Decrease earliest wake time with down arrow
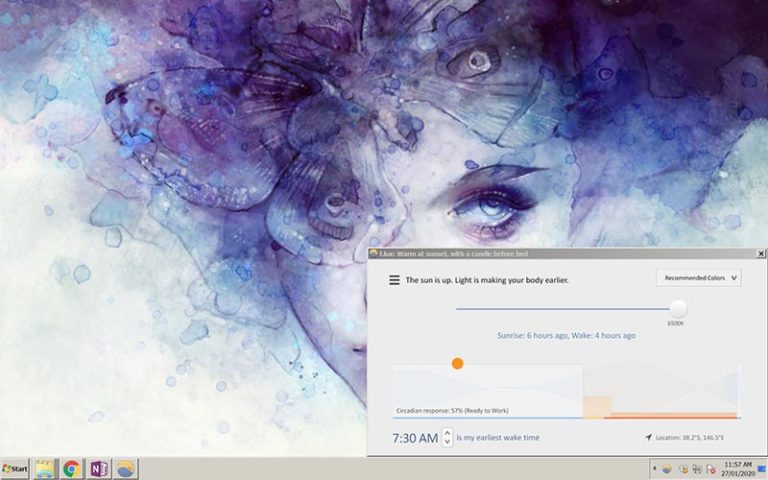768x480 pixels. pos(447,441)
